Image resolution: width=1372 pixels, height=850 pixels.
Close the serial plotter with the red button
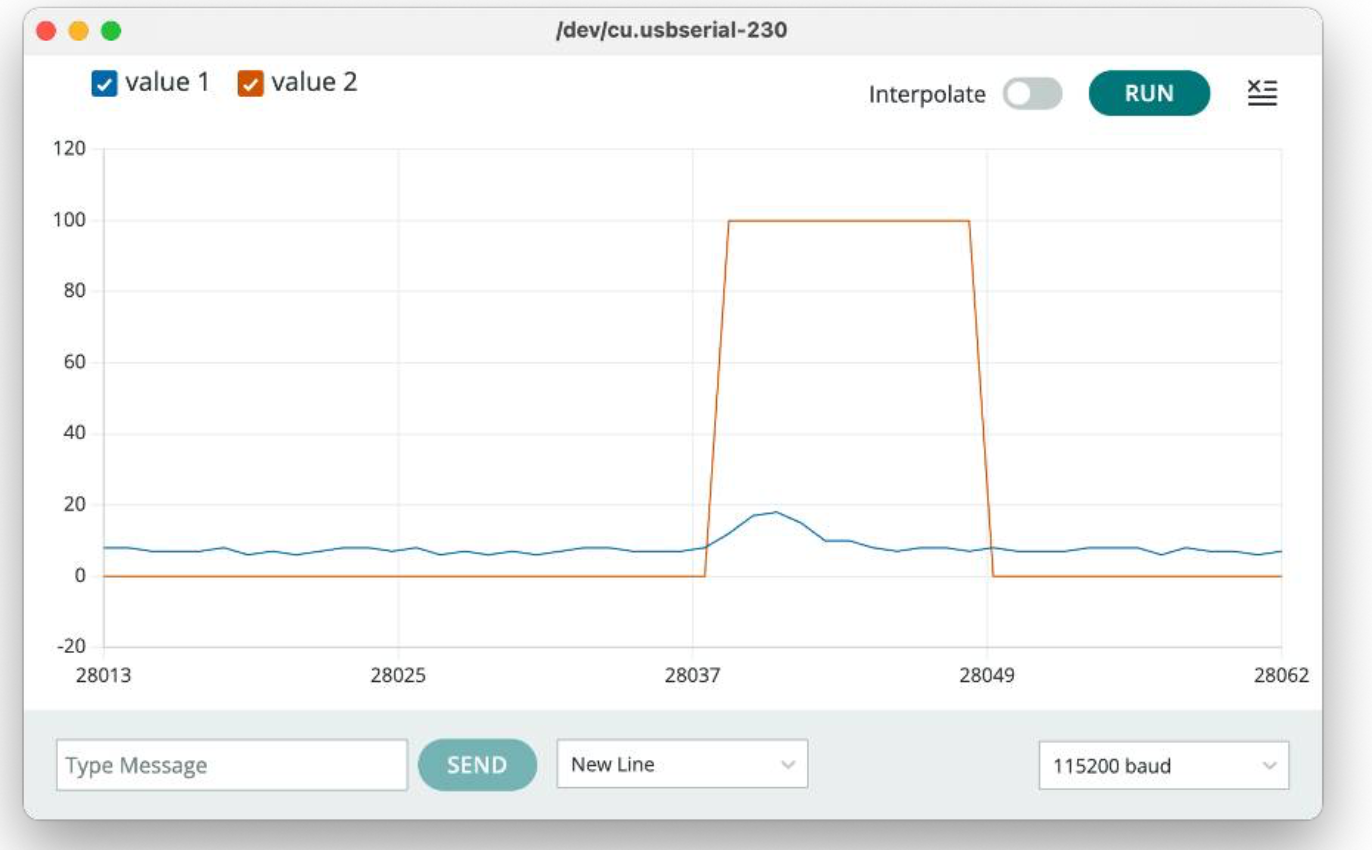[46, 31]
